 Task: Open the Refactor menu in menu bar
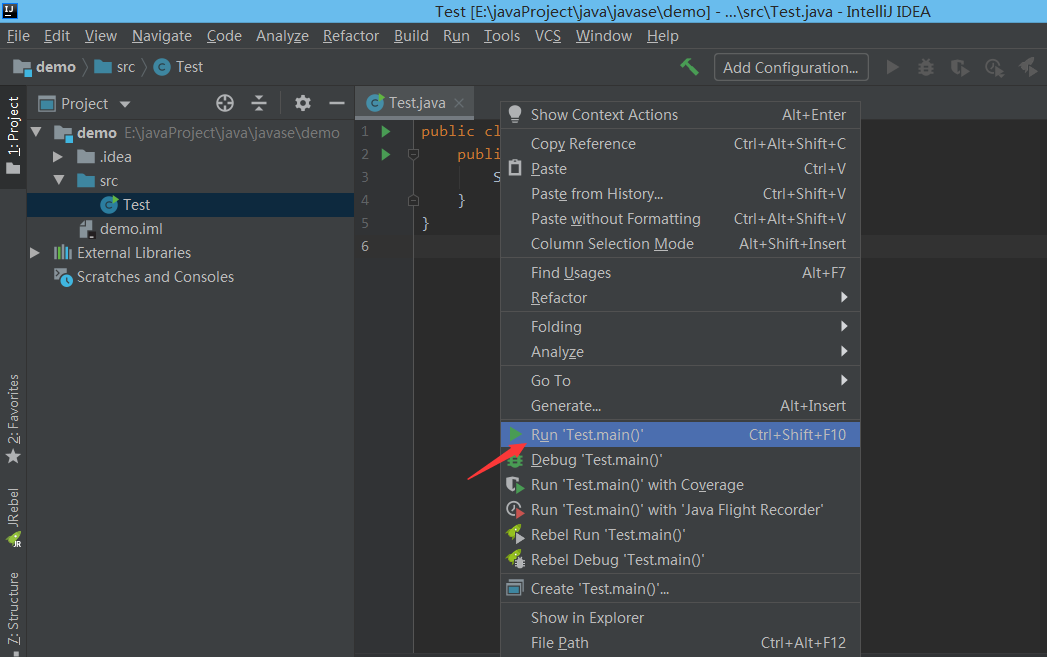click(x=351, y=36)
